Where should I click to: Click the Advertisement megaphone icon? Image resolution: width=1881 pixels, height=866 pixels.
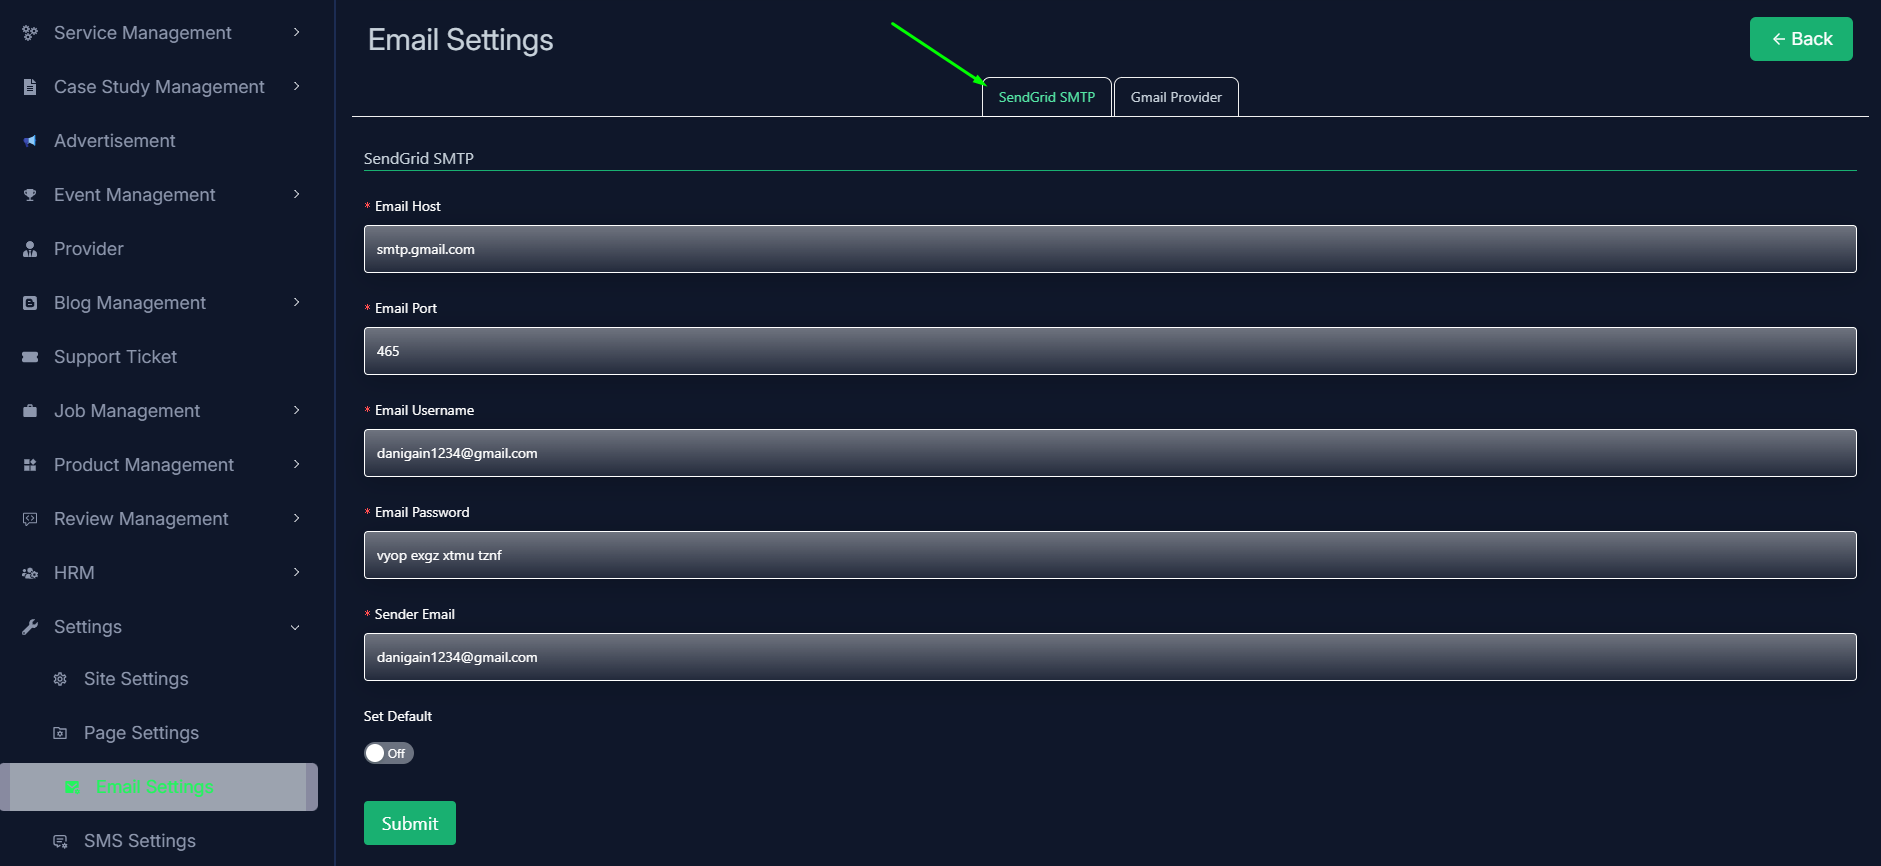pos(30,141)
